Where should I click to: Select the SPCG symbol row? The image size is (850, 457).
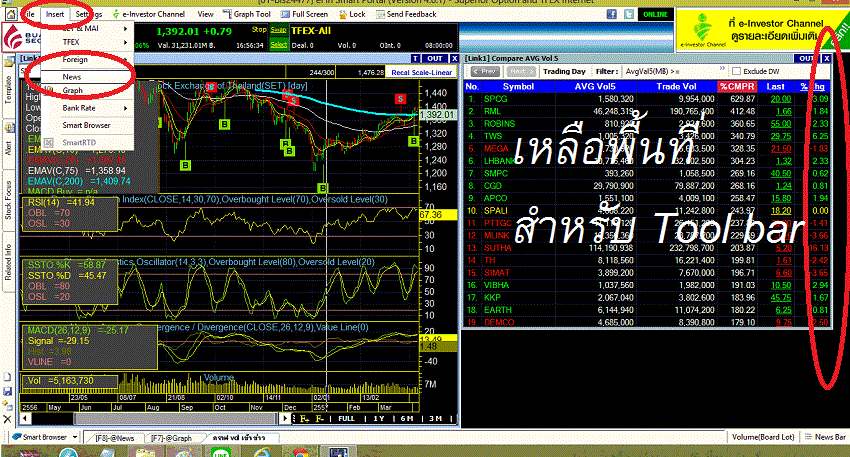tap(648, 99)
